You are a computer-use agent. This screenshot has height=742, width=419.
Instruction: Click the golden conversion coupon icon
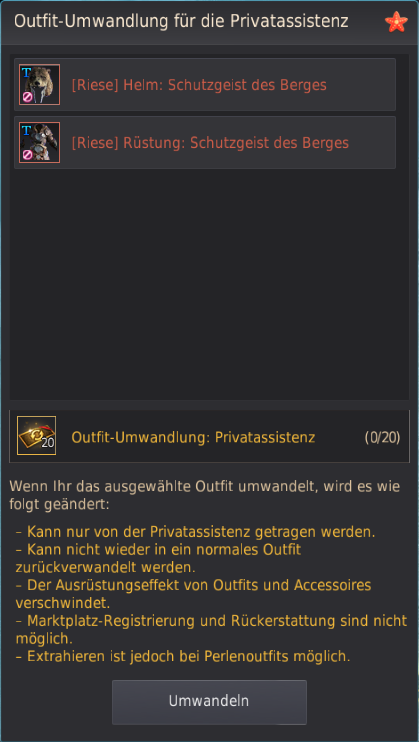click(36, 436)
